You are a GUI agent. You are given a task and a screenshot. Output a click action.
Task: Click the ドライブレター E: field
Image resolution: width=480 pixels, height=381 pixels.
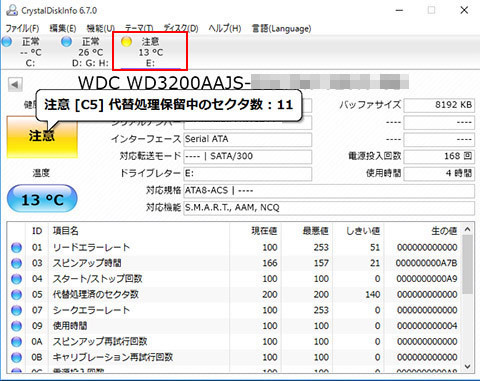(x=248, y=174)
